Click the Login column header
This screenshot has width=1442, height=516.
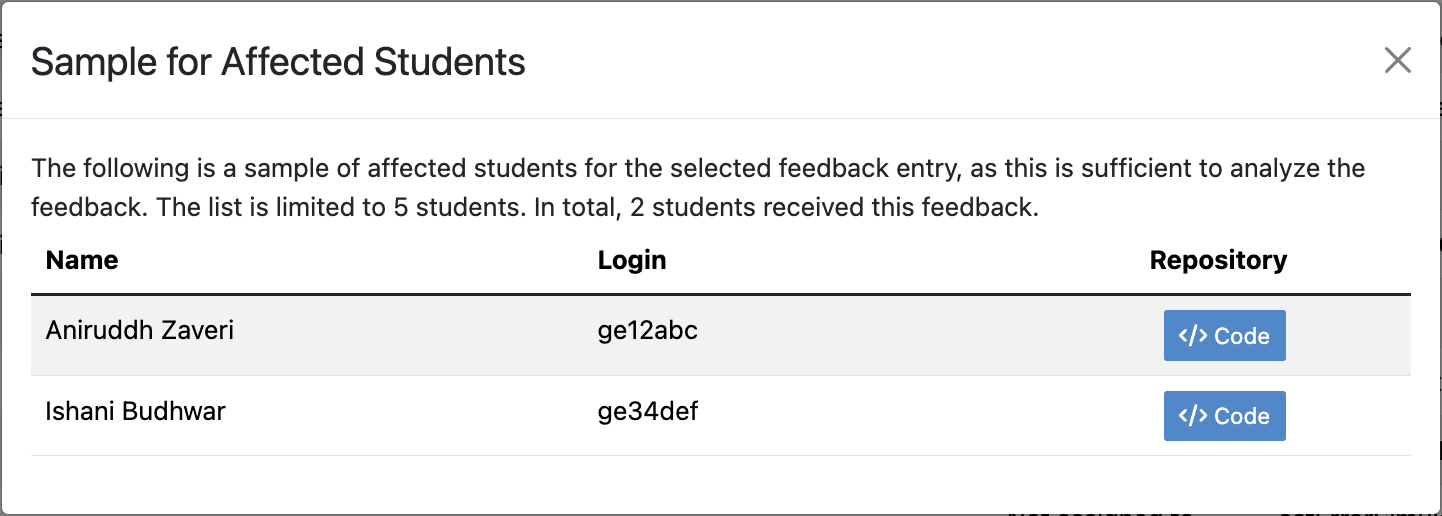pyautogui.click(x=632, y=261)
